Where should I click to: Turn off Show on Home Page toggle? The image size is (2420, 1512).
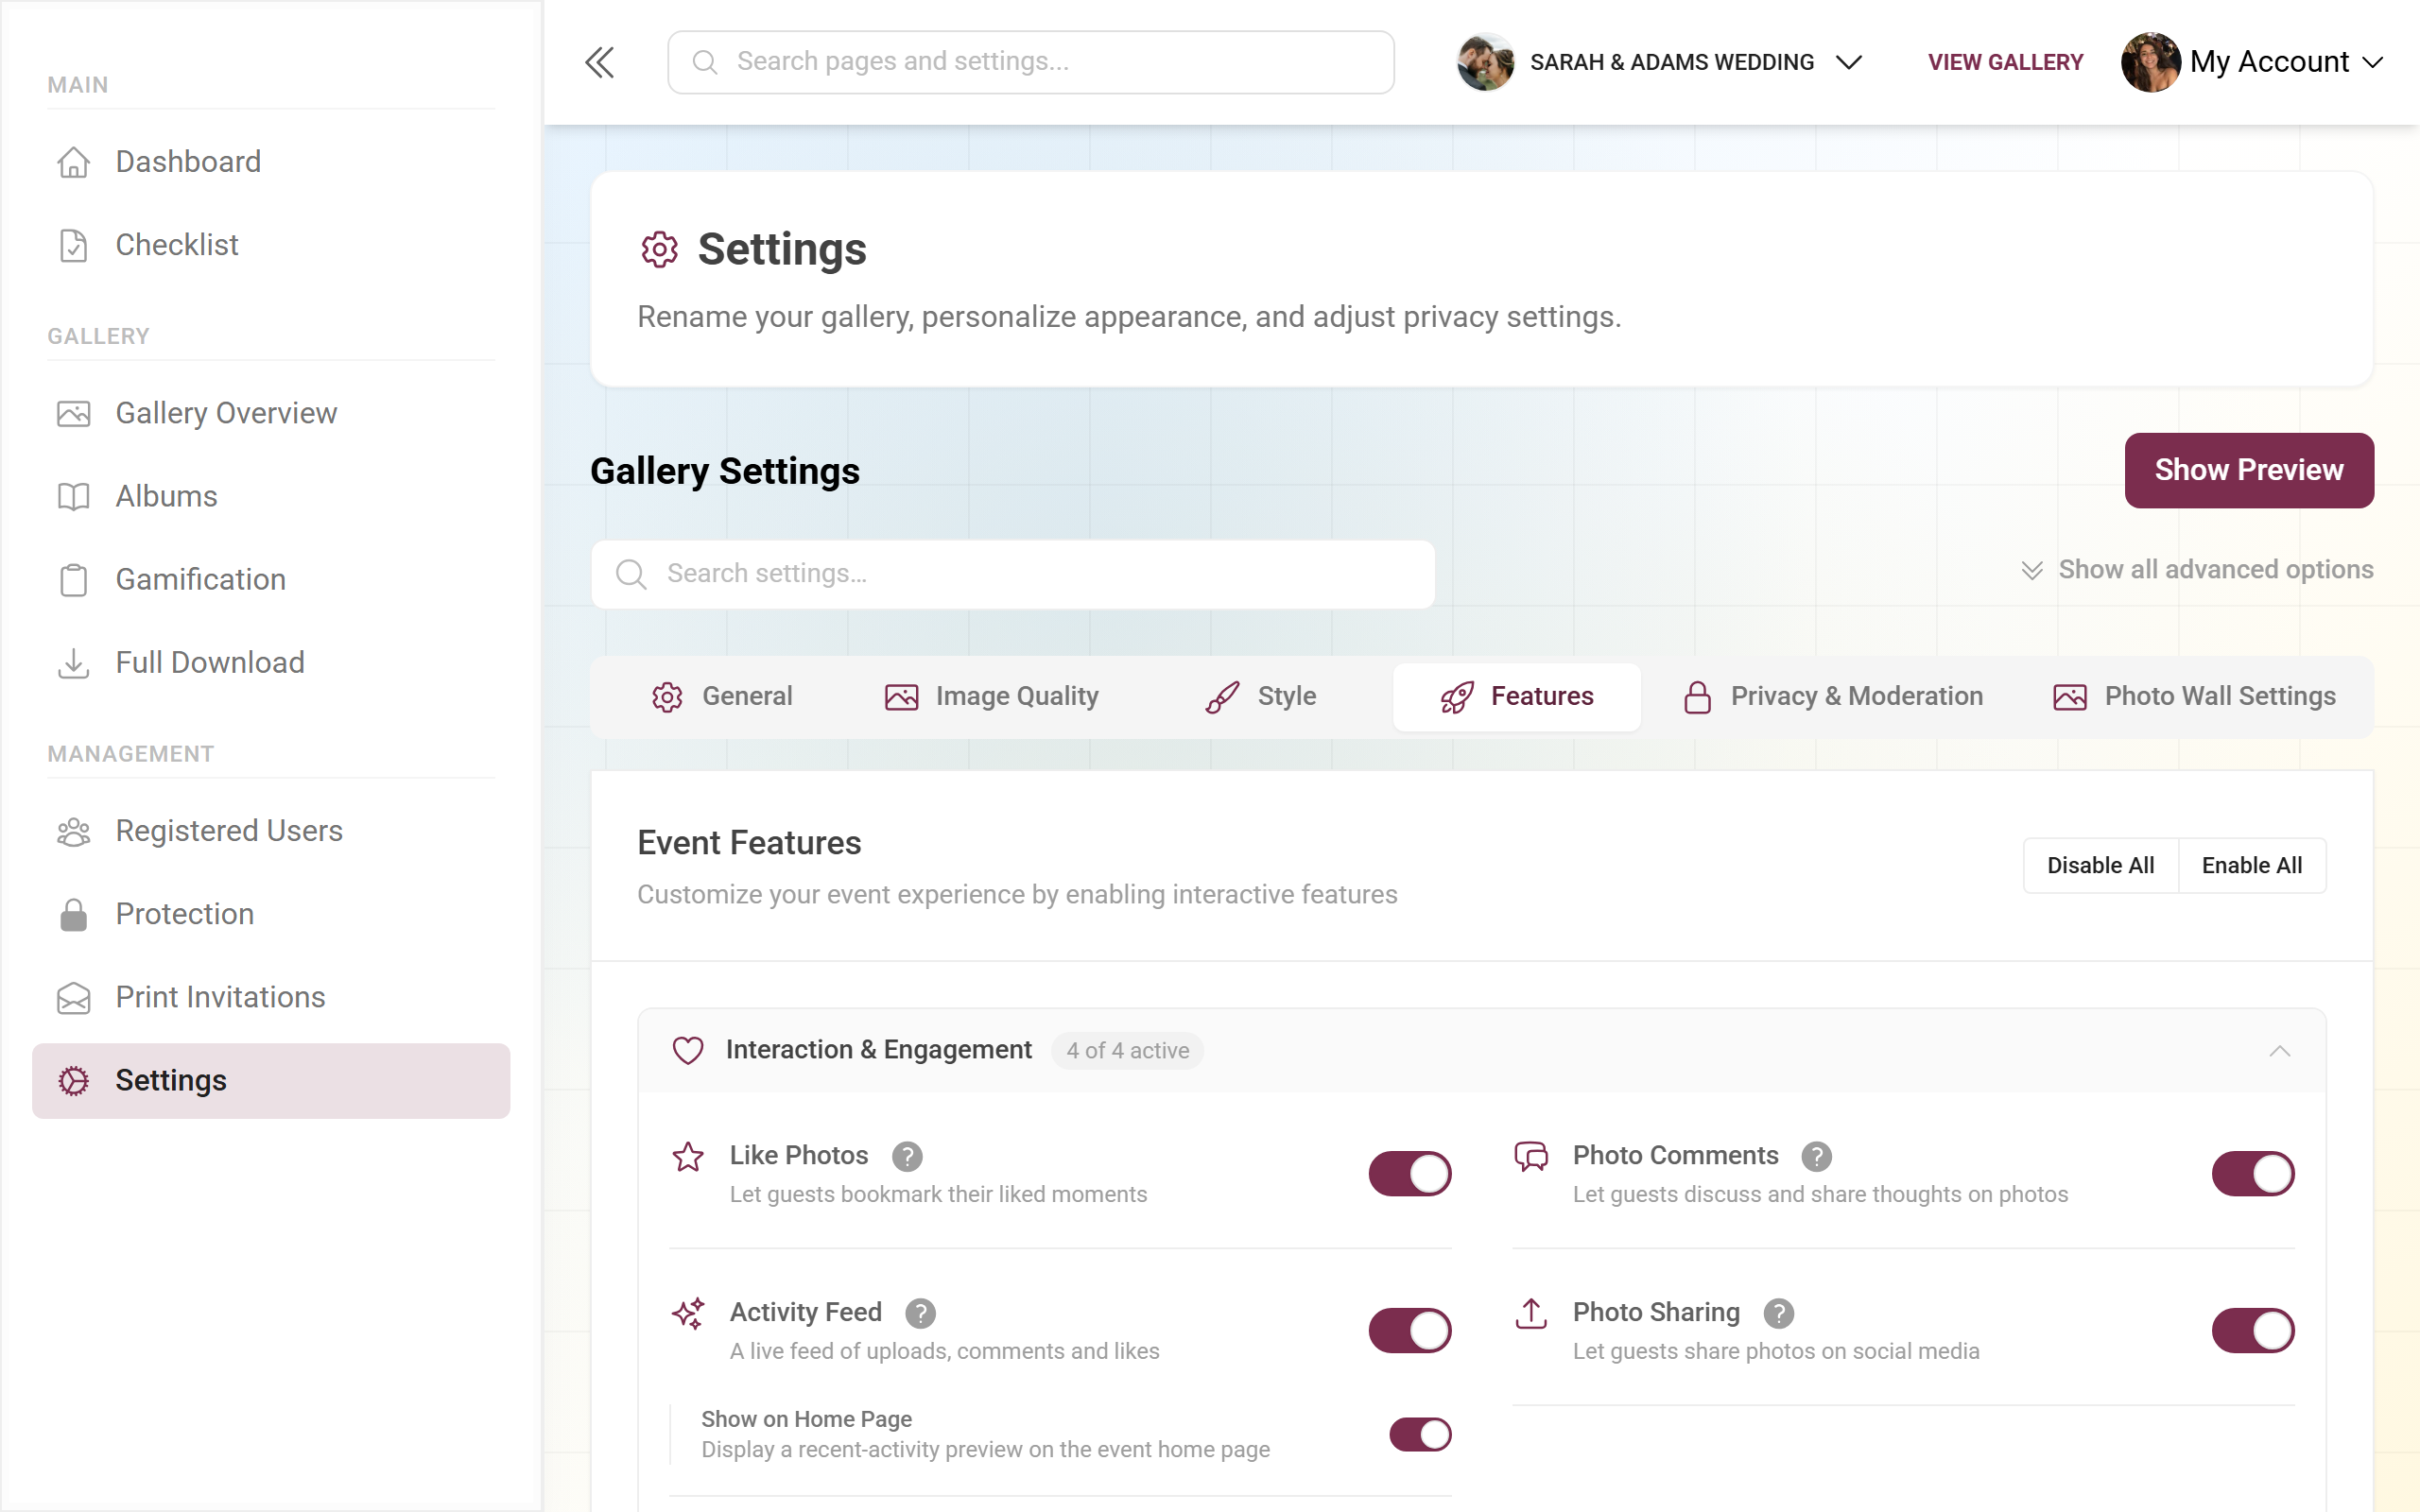(x=1419, y=1435)
